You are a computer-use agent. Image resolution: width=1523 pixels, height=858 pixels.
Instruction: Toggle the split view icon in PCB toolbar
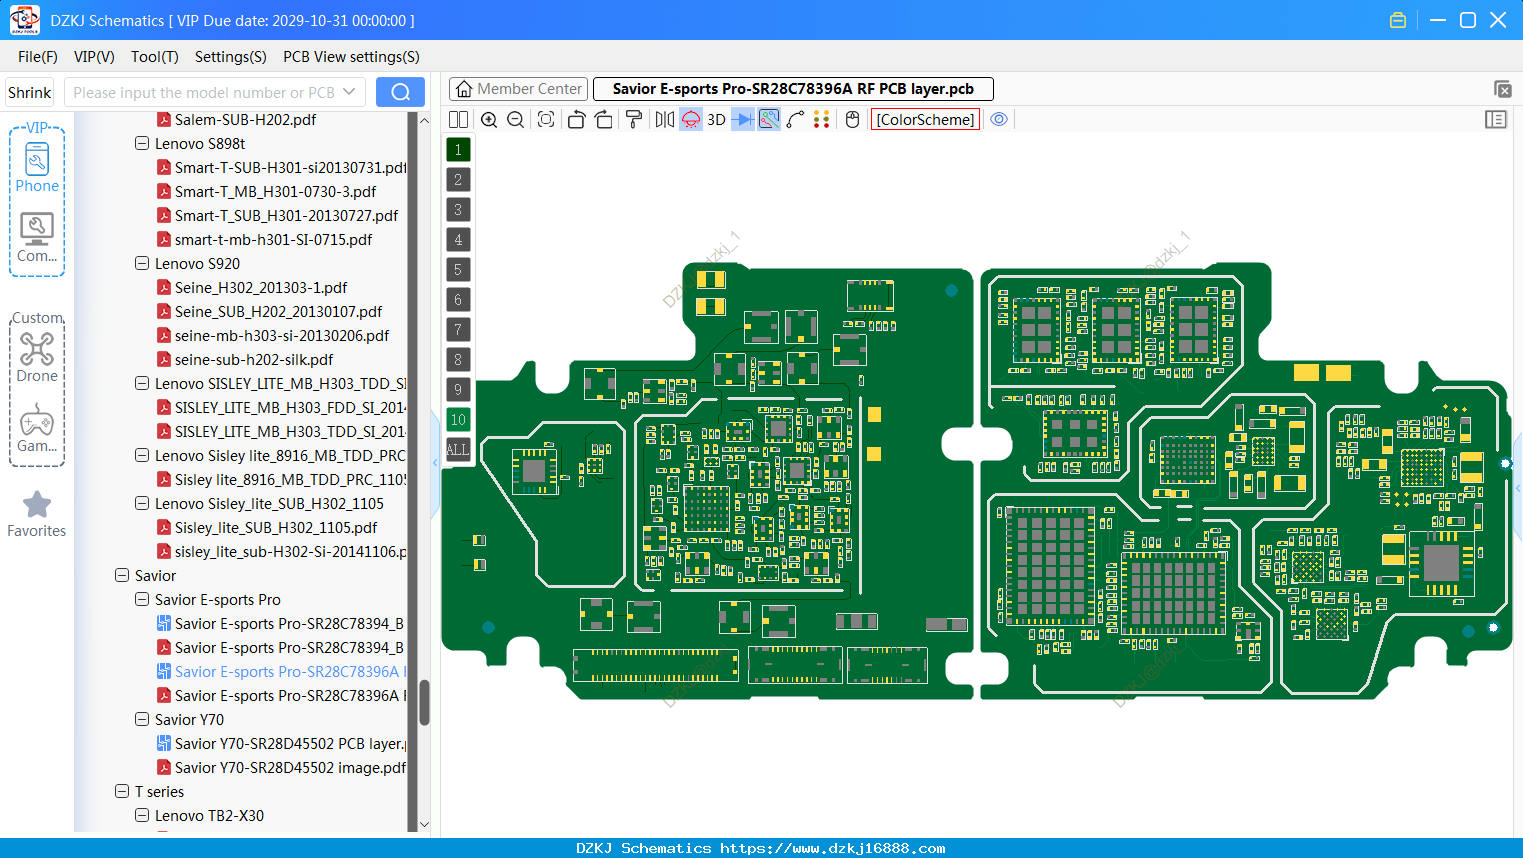(x=458, y=120)
